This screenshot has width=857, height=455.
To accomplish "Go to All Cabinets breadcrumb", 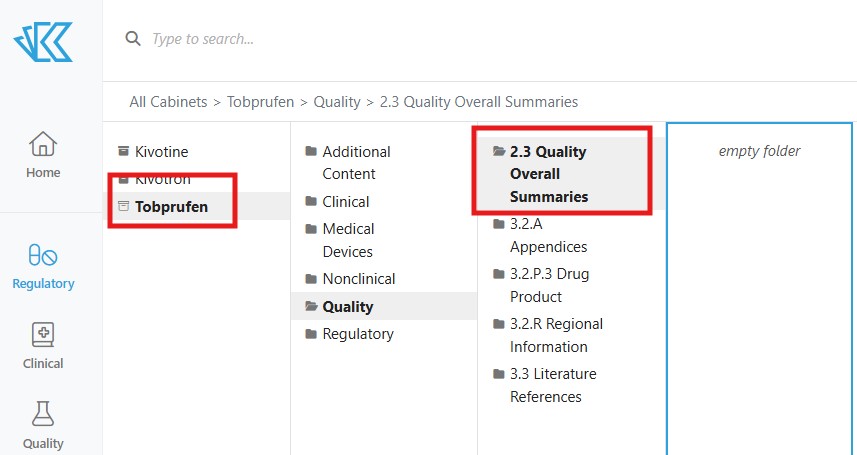I will [x=168, y=102].
